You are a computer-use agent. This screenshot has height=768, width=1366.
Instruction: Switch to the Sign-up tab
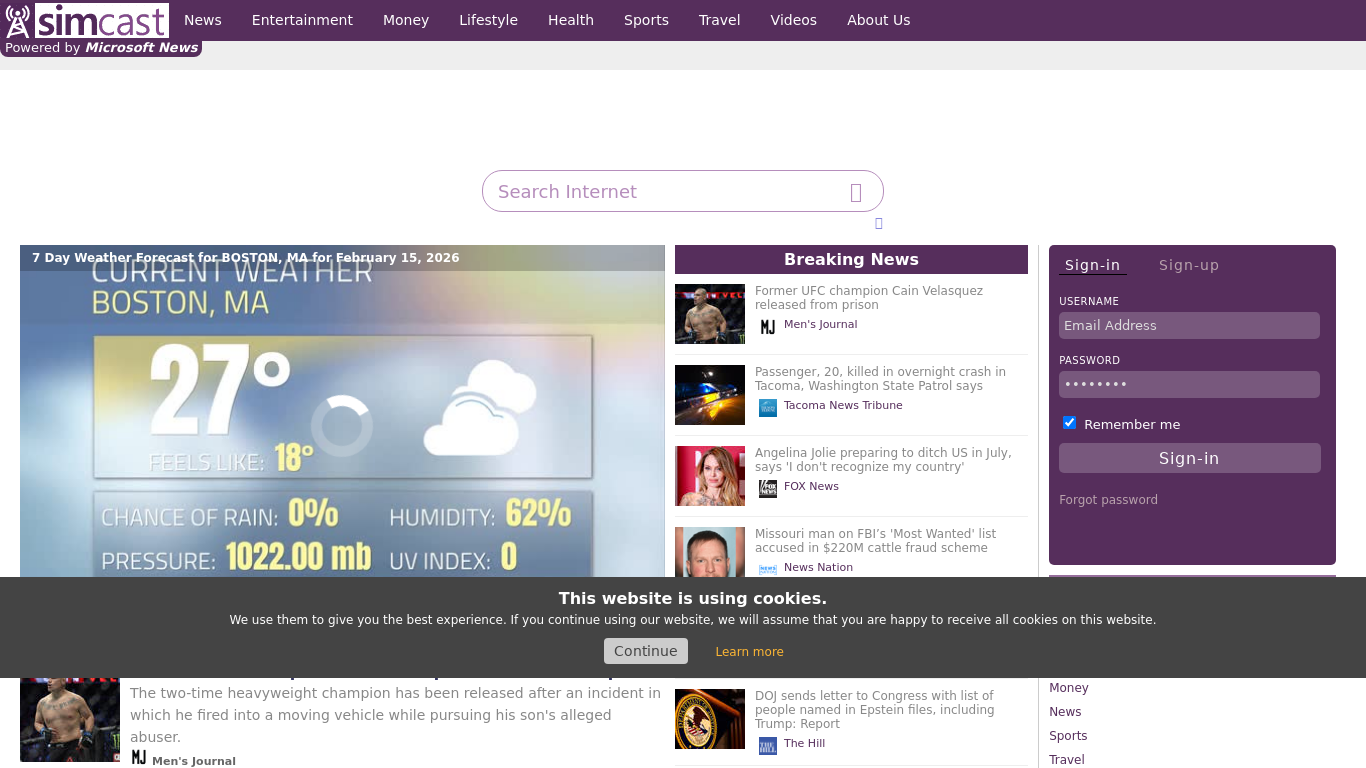tap(1188, 265)
